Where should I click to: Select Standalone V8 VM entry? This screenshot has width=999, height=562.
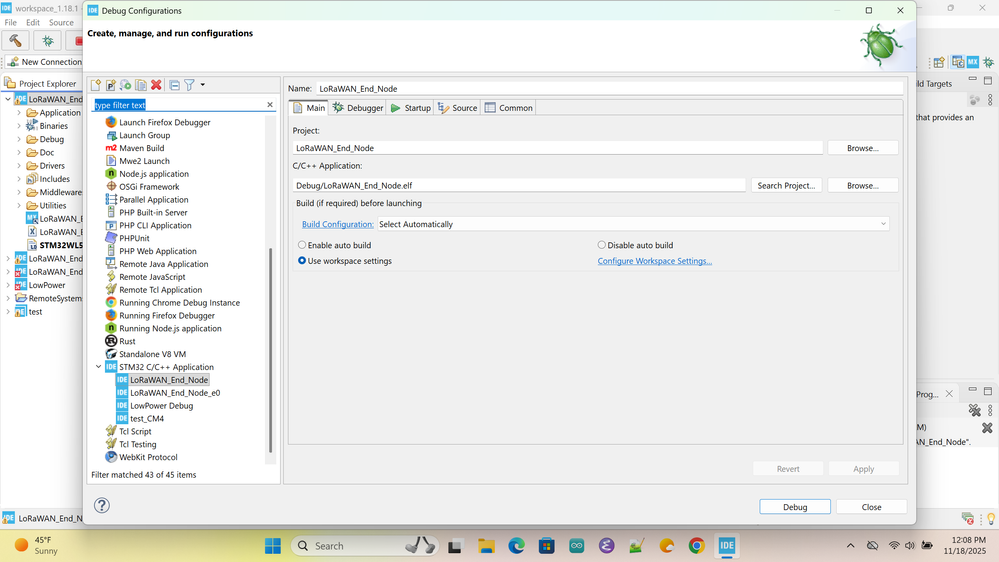152,354
